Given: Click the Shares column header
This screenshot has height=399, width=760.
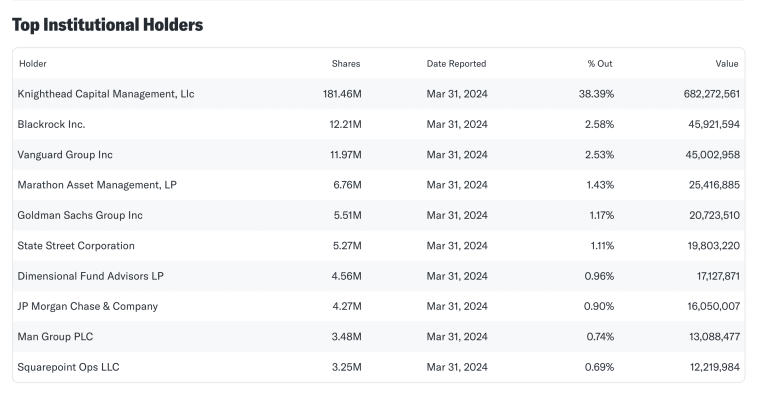Looking at the screenshot, I should coord(346,64).
